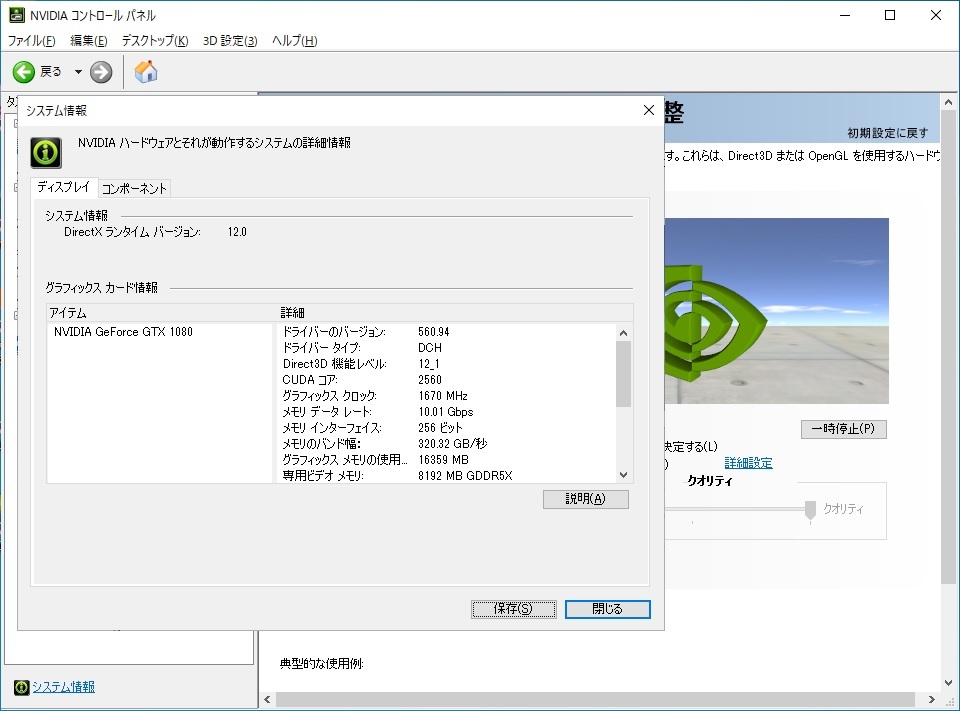Click the quality slider handle
The width and height of the screenshot is (960, 711).
tap(810, 510)
